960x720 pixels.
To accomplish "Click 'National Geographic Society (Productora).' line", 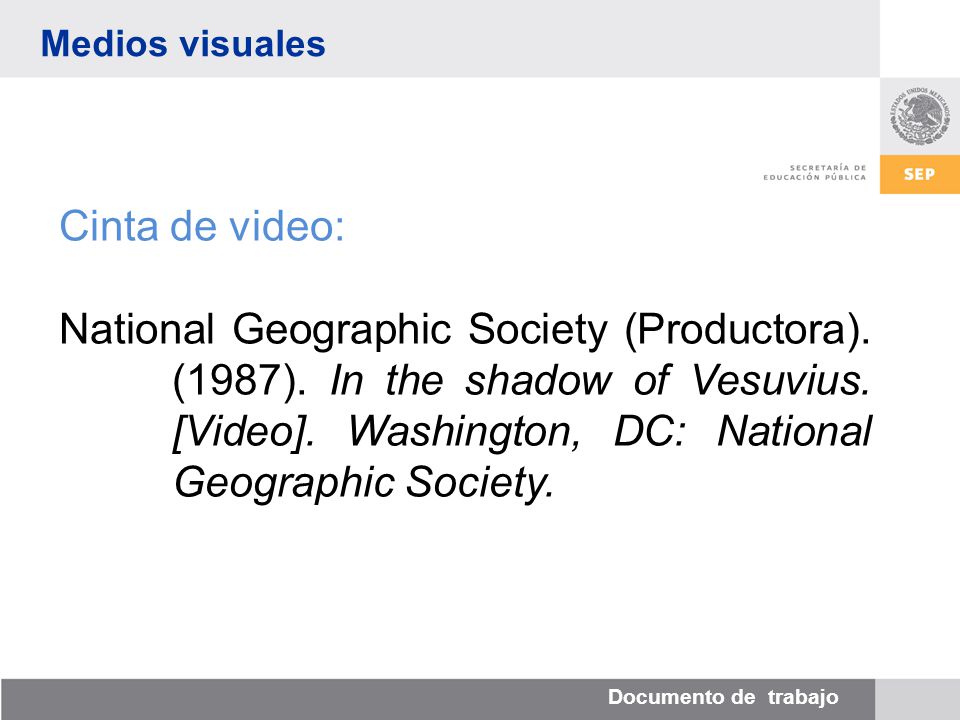I will pyautogui.click(x=465, y=331).
